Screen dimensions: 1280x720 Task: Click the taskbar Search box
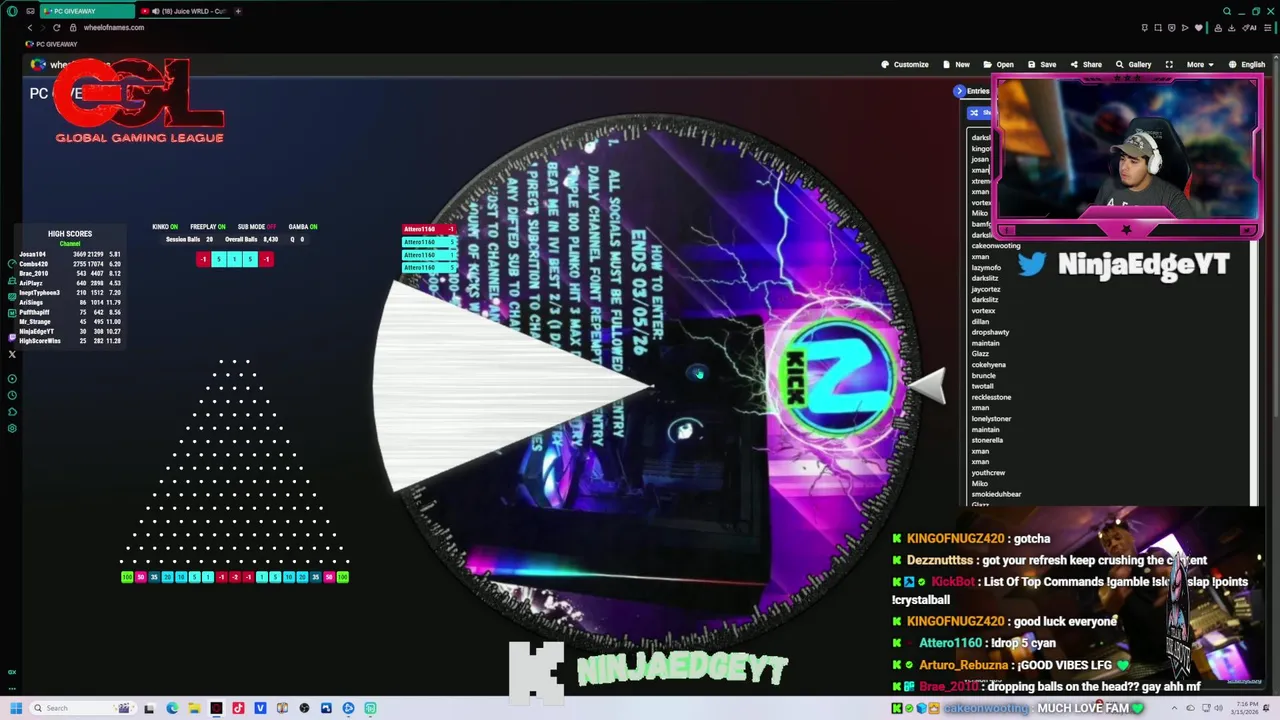point(82,708)
